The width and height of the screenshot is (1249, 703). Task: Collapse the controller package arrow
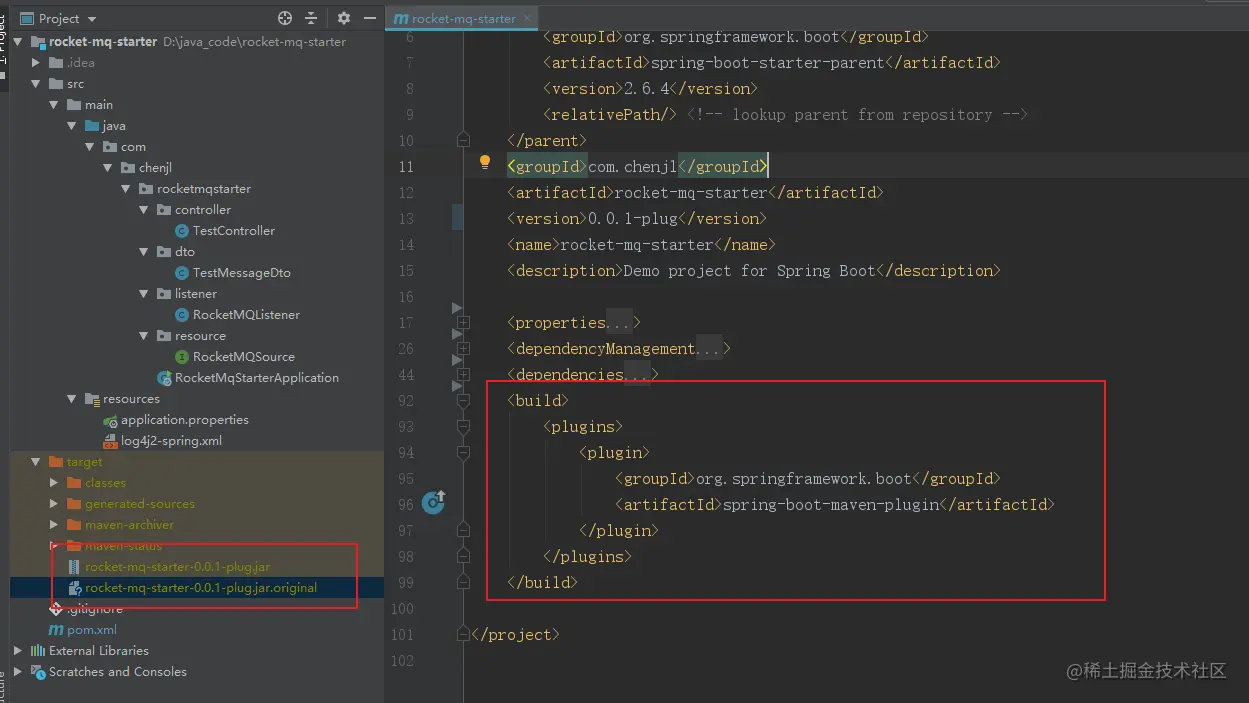[x=145, y=210]
